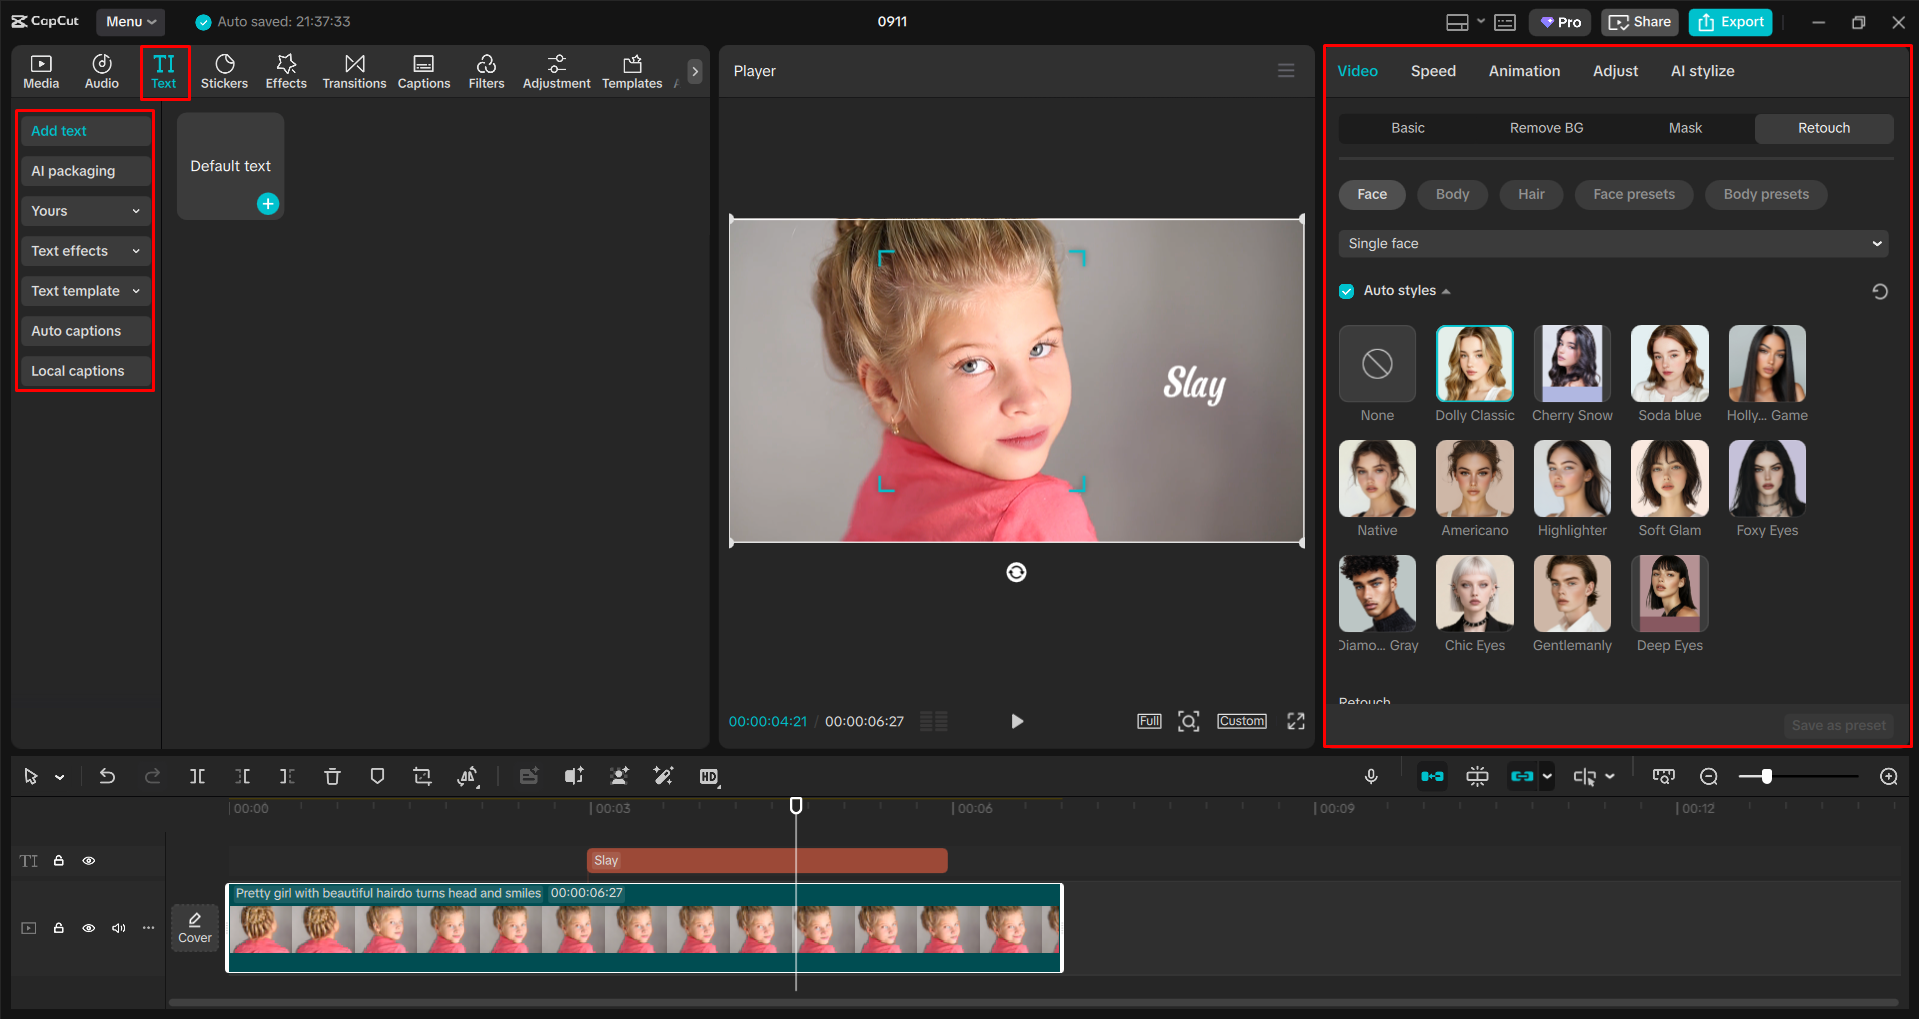Select the Effects icon in the top toolbar
The image size is (1919, 1019).
click(x=286, y=70)
